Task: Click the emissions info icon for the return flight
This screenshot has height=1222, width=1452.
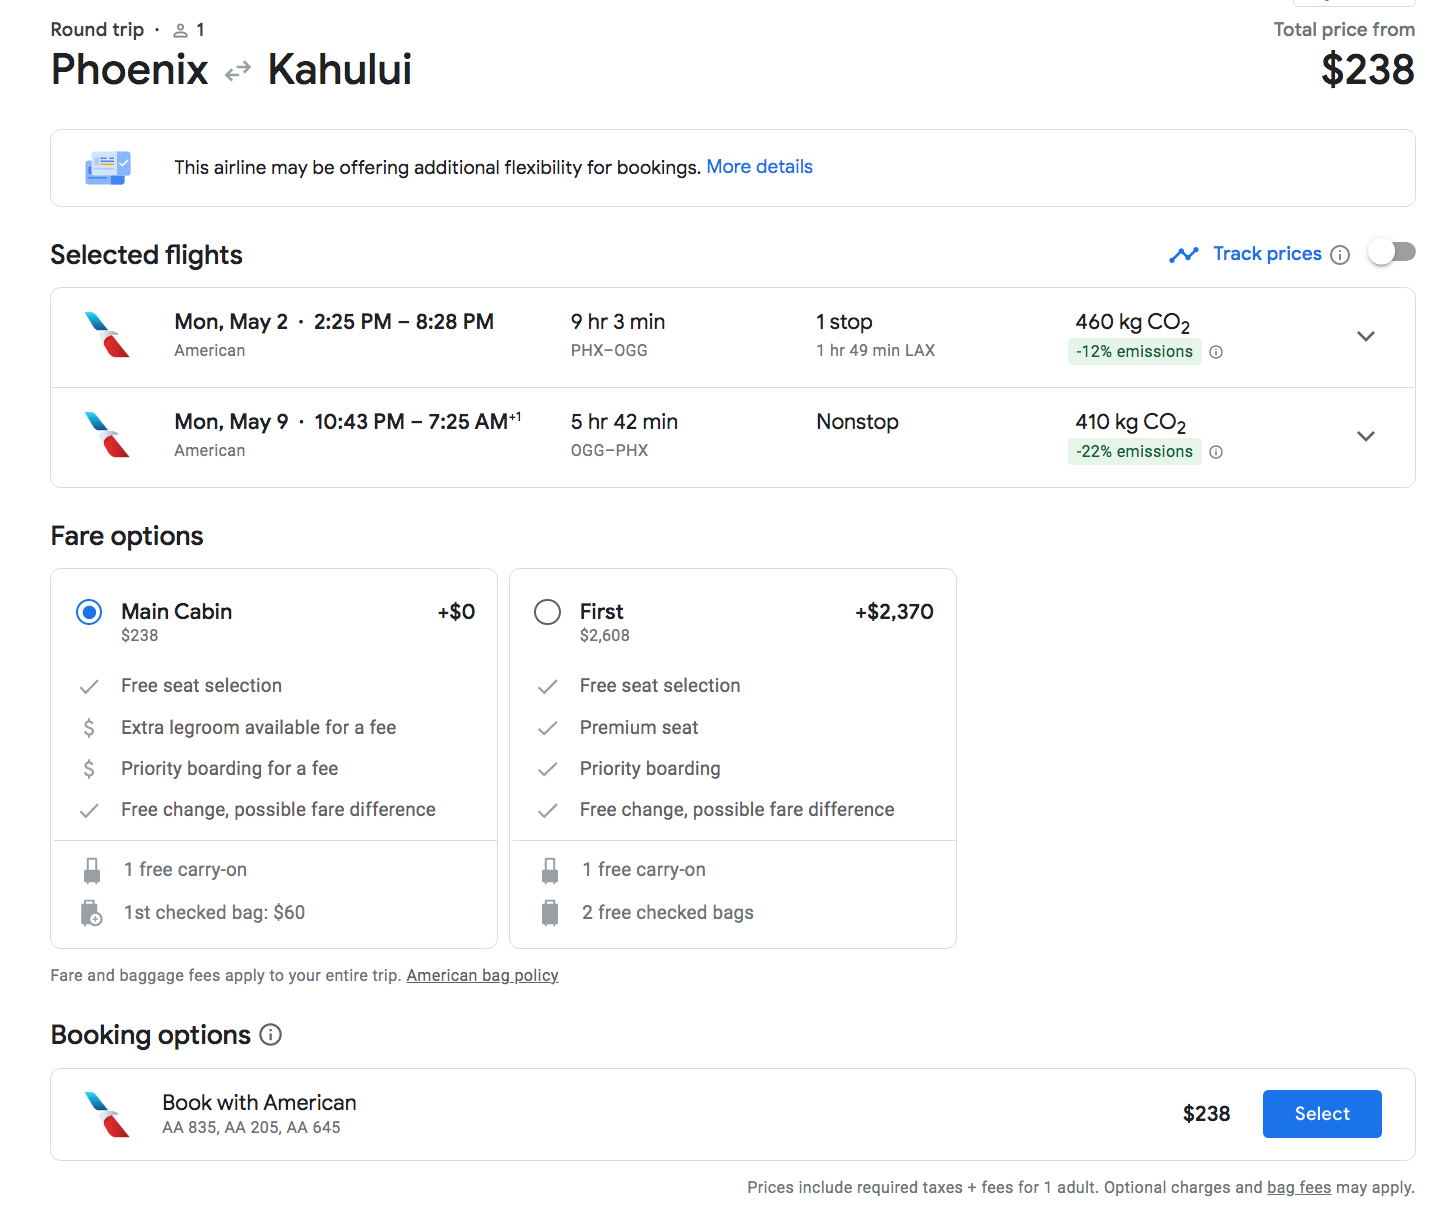Action: point(1216,452)
